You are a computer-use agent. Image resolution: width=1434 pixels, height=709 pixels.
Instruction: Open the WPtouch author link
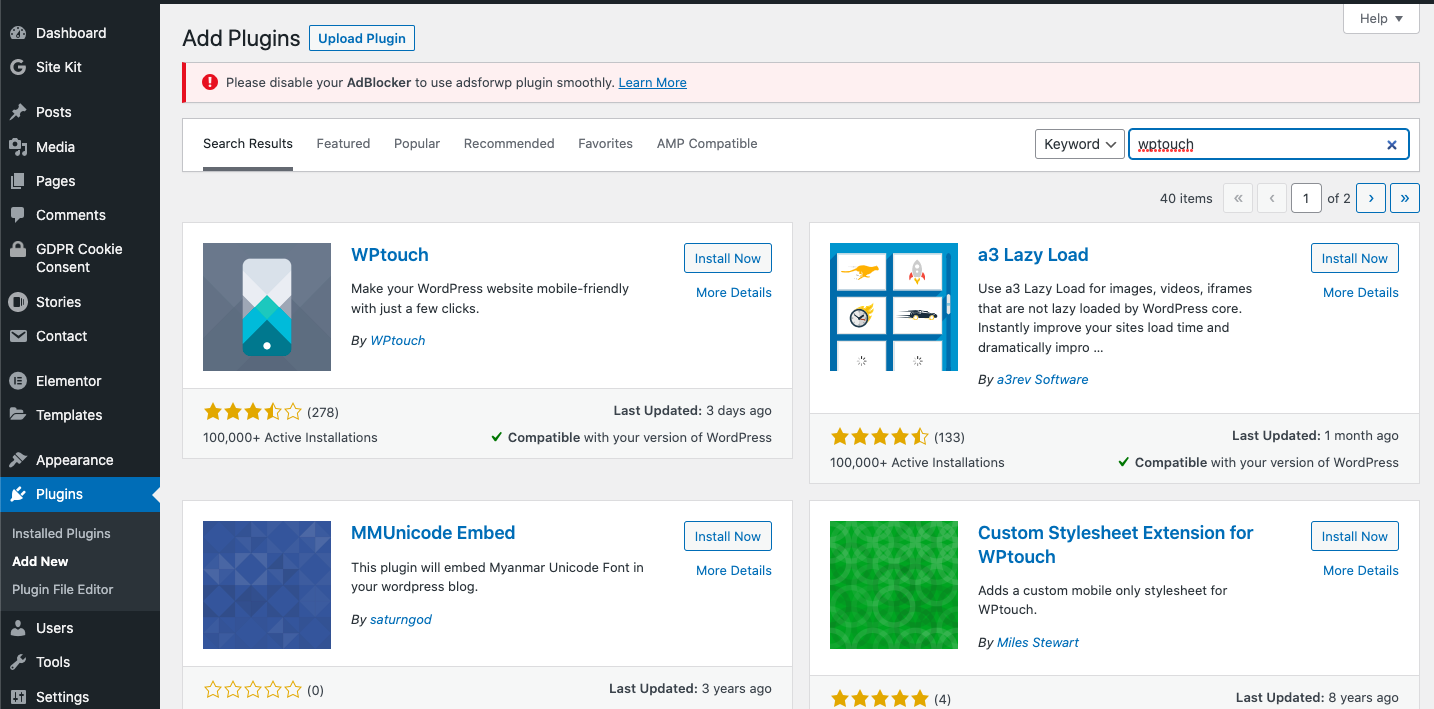point(398,341)
